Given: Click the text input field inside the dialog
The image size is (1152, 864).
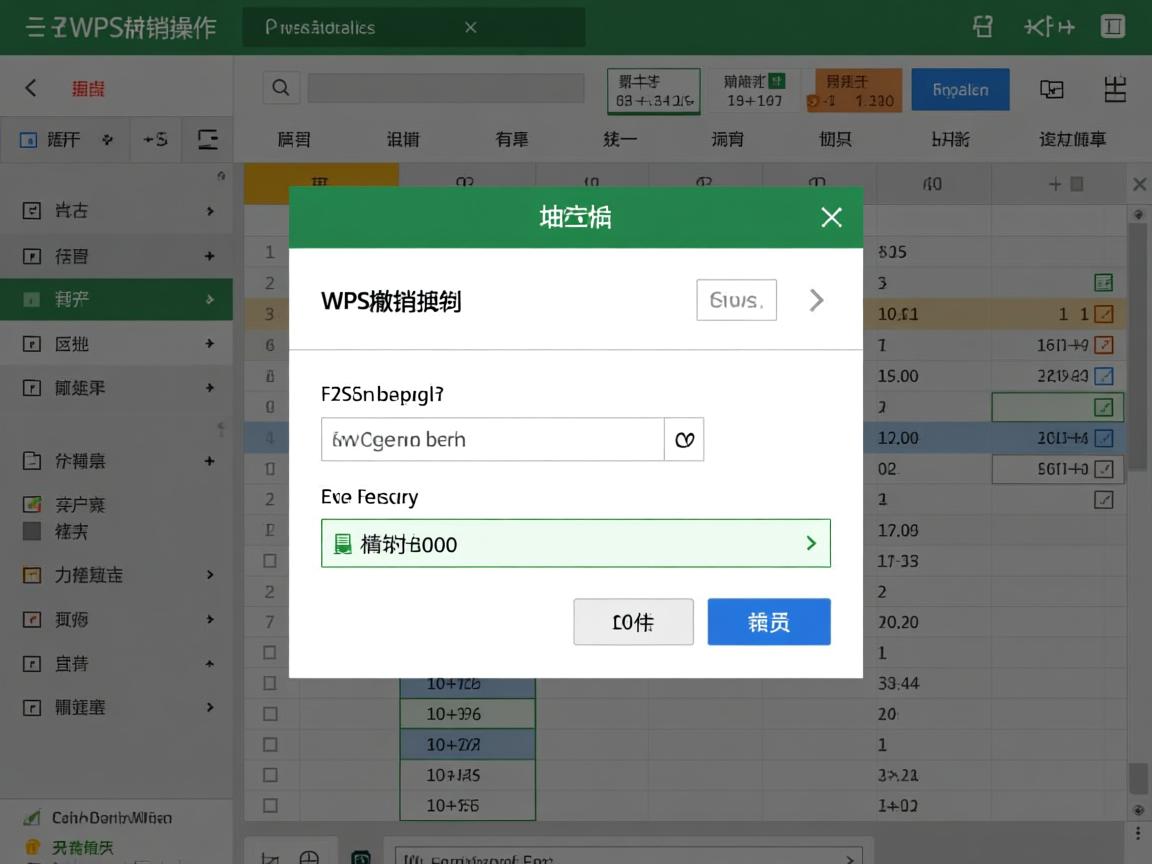Looking at the screenshot, I should 490,439.
